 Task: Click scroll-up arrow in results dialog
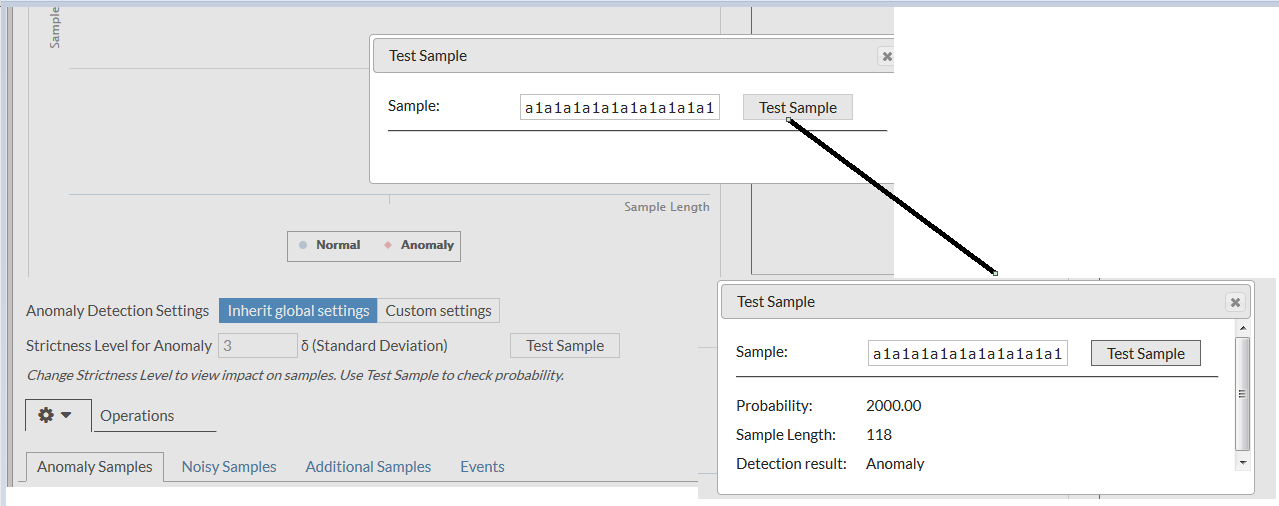pos(1243,328)
